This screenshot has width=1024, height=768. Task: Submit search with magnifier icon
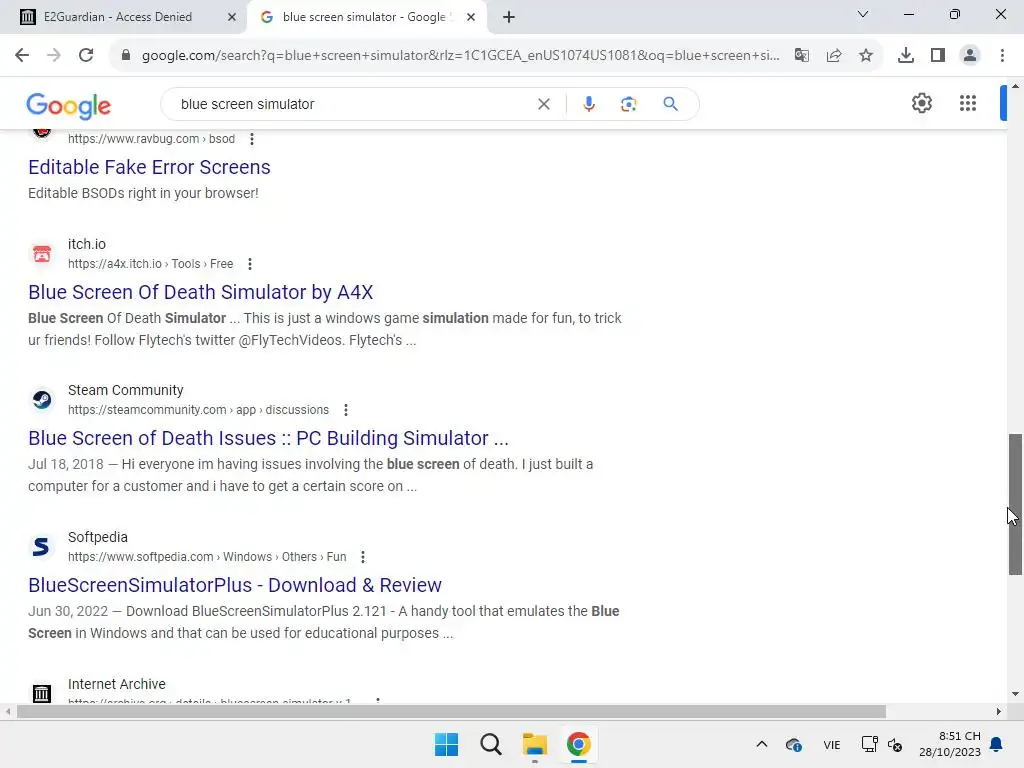coord(670,104)
